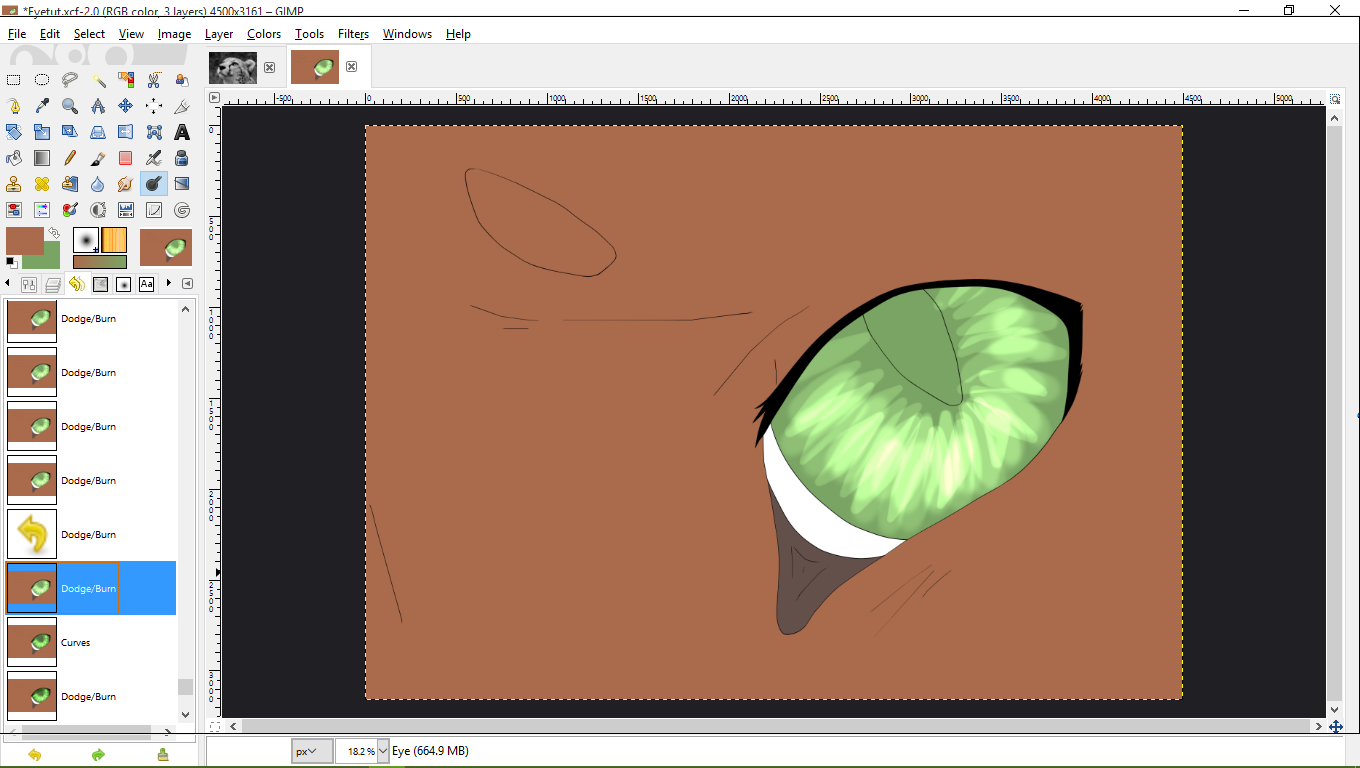Select the Ellipse Select tool
This screenshot has width=1360, height=768.
click(x=42, y=80)
